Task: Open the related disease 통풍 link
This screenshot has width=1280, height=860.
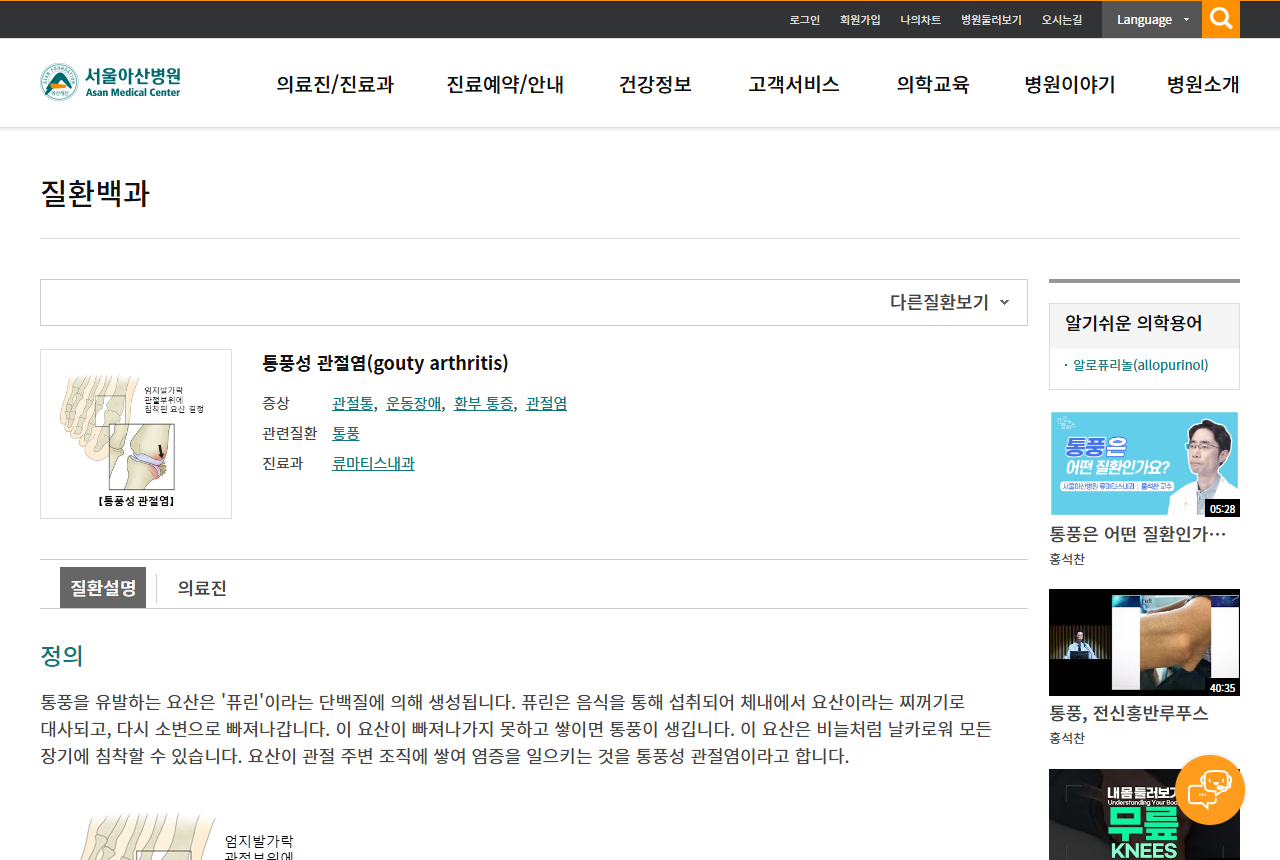Action: [346, 433]
